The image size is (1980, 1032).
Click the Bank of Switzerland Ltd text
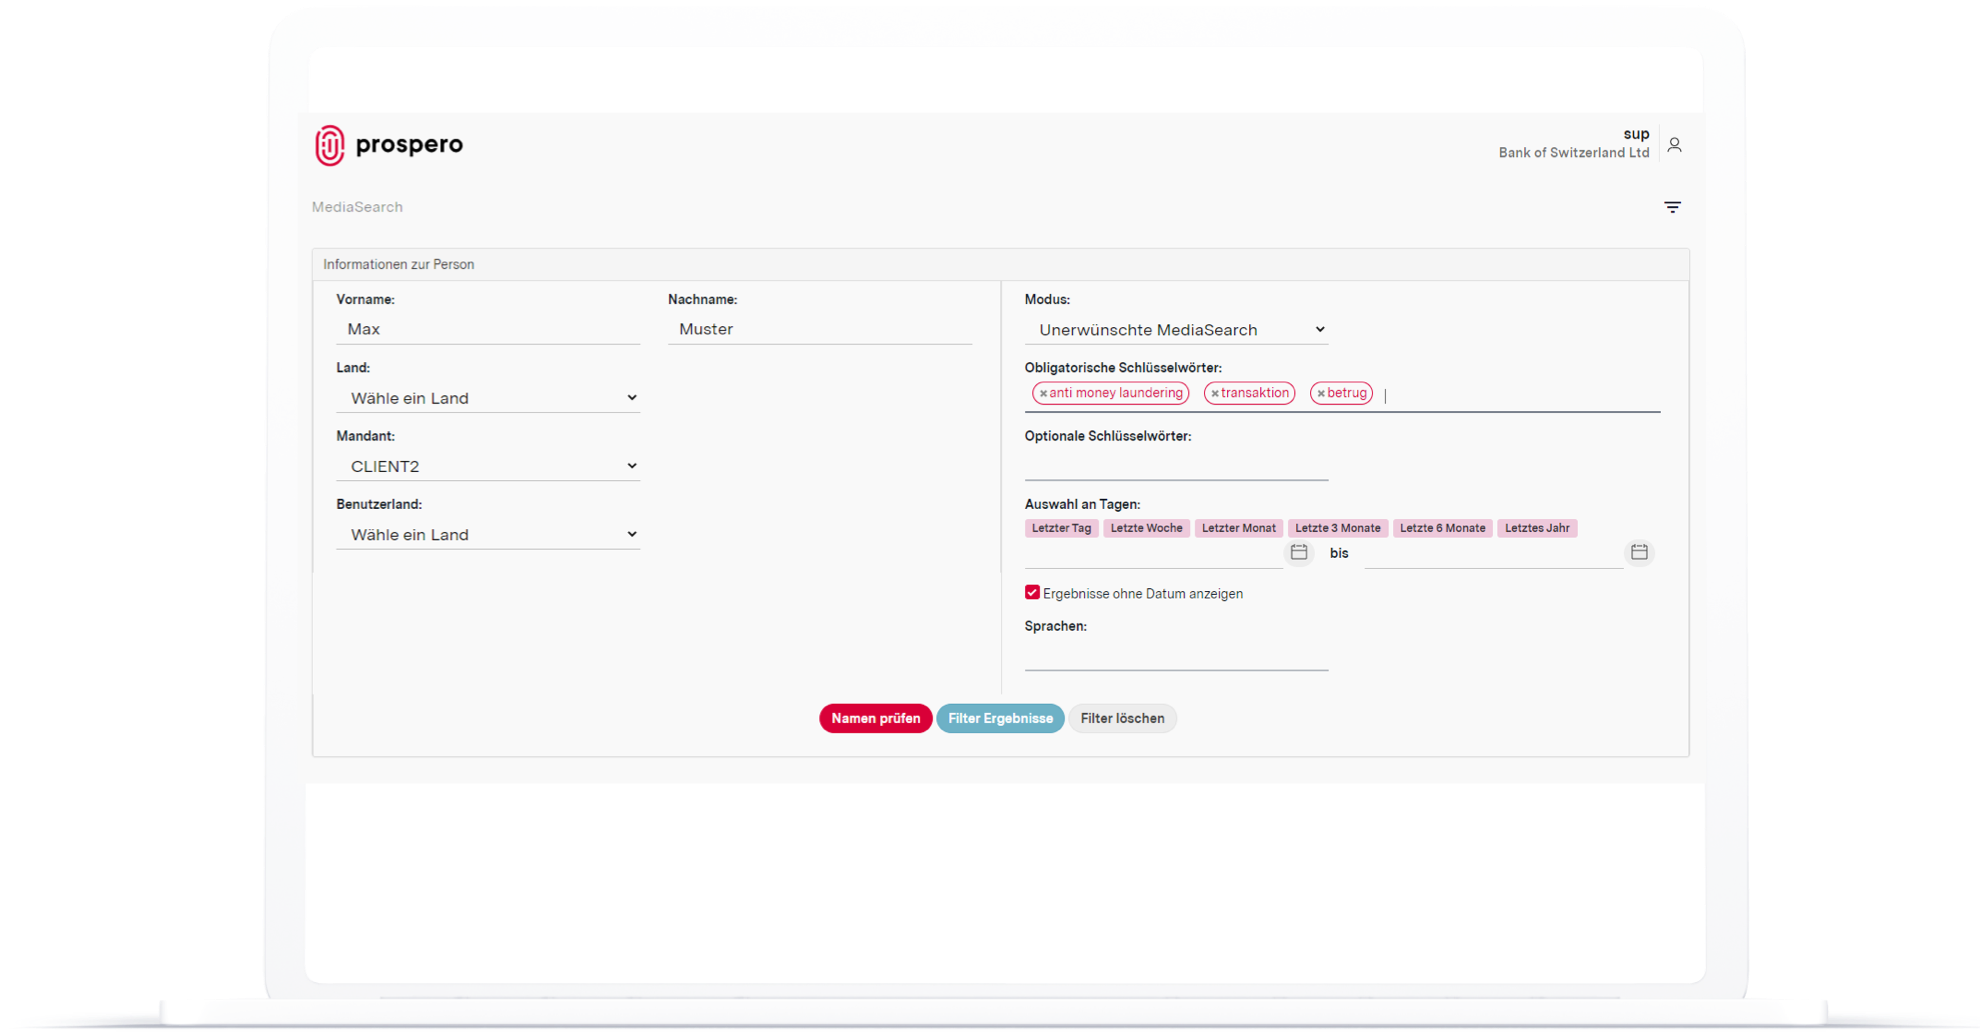tap(1573, 153)
